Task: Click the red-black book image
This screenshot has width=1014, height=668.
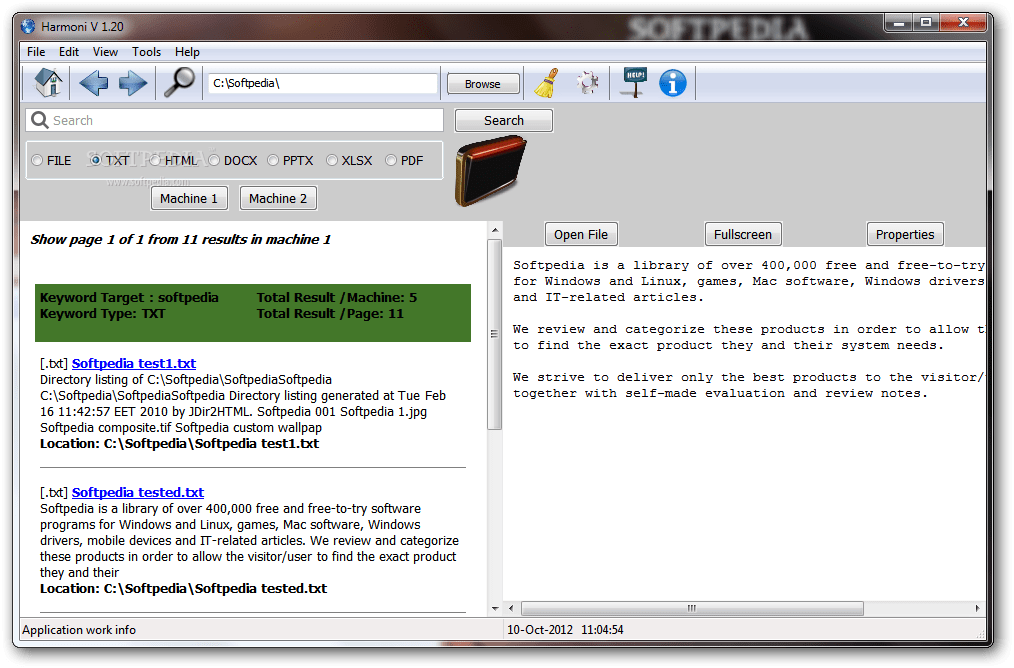Action: click(x=490, y=171)
